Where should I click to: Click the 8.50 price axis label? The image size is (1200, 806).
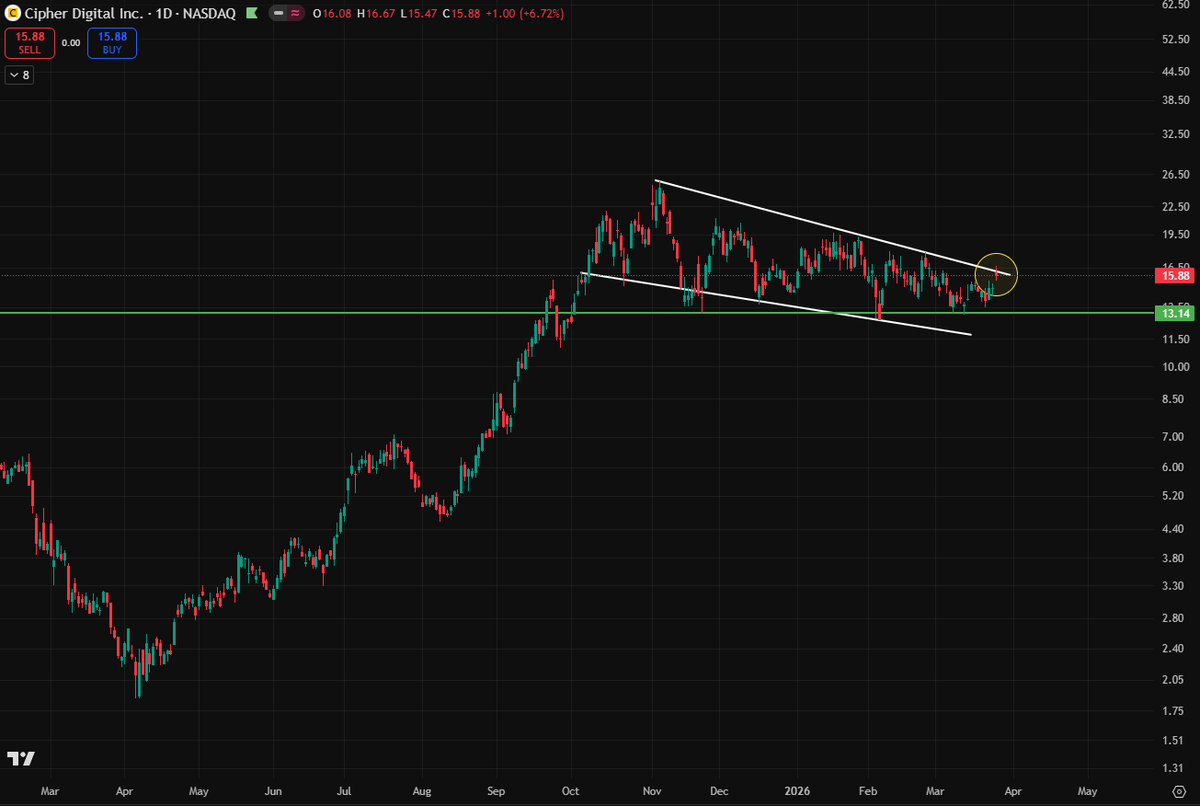[x=1175, y=399]
